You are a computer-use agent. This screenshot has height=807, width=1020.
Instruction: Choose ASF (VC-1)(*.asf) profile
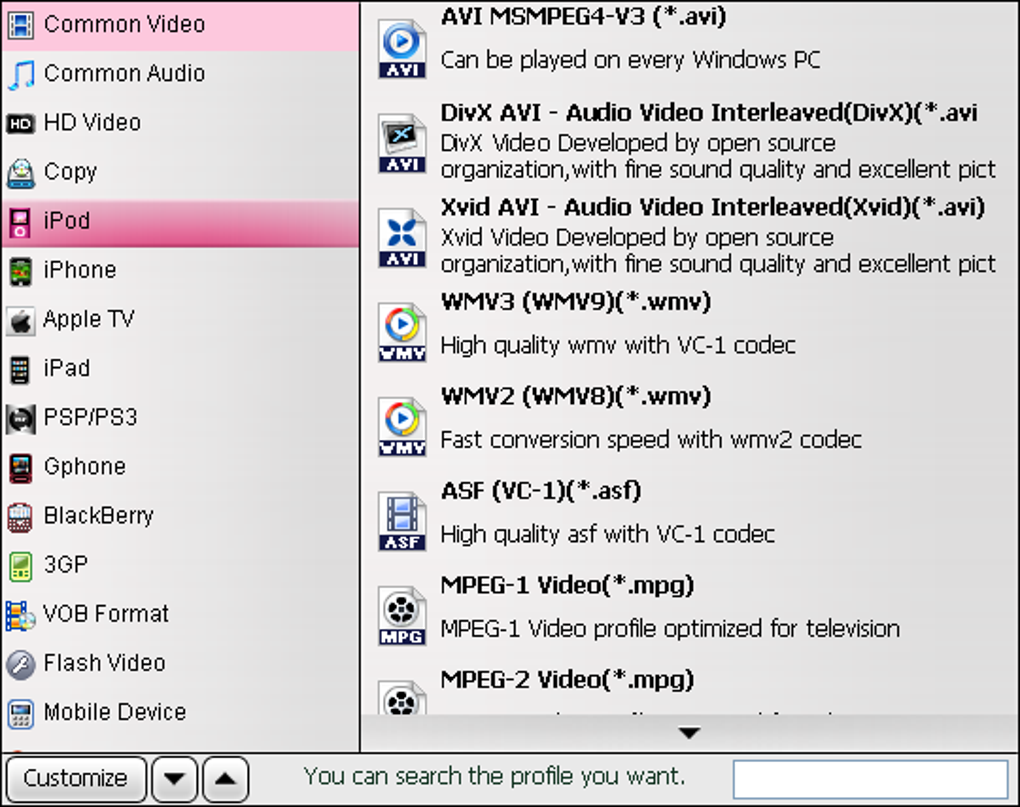(x=690, y=520)
